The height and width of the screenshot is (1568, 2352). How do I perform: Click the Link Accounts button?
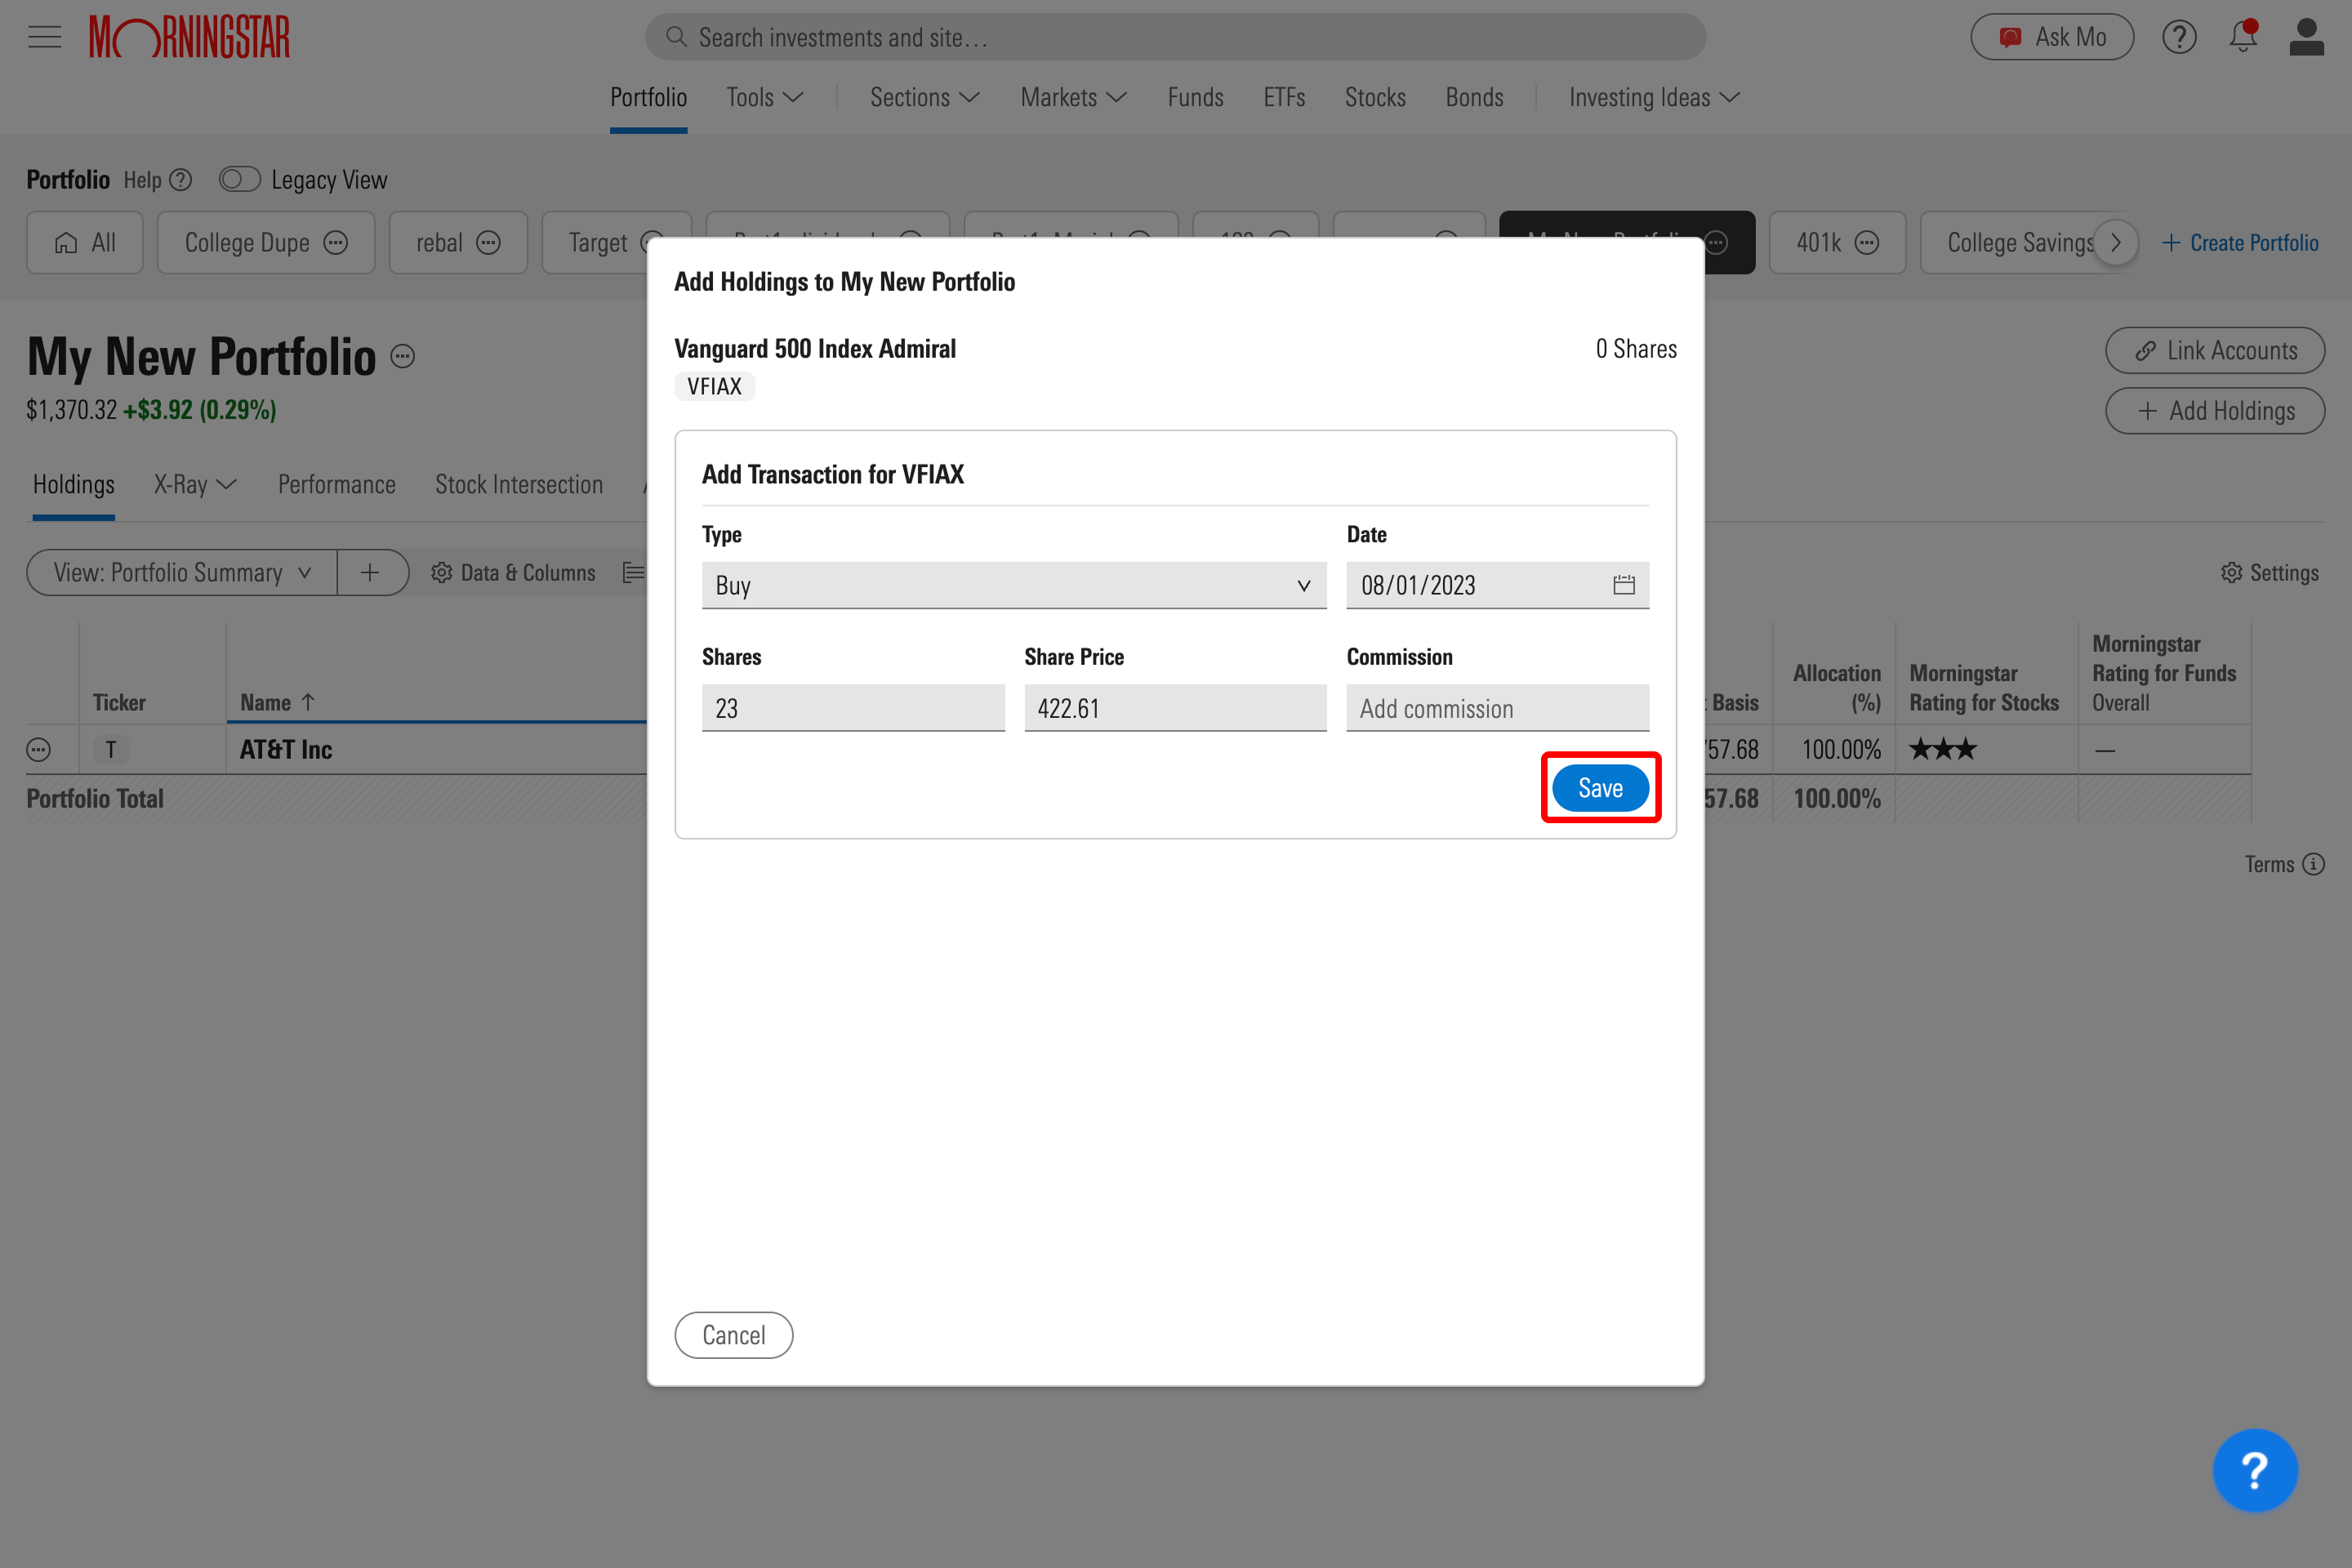click(2215, 351)
